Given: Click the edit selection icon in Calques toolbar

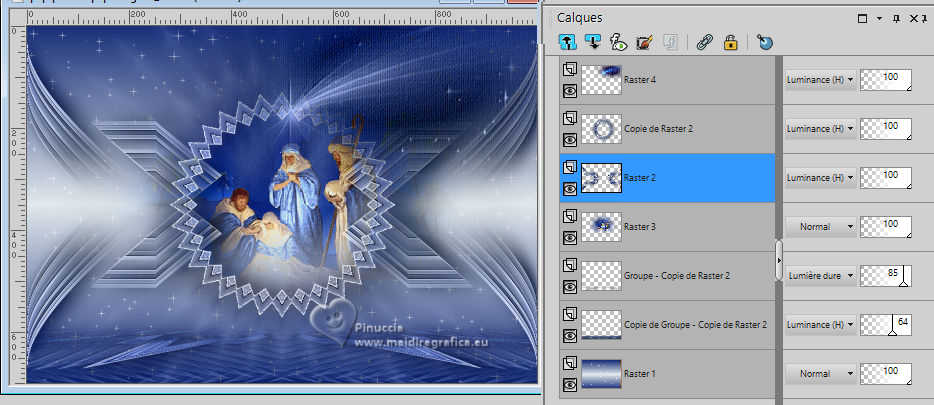Looking at the screenshot, I should [644, 42].
